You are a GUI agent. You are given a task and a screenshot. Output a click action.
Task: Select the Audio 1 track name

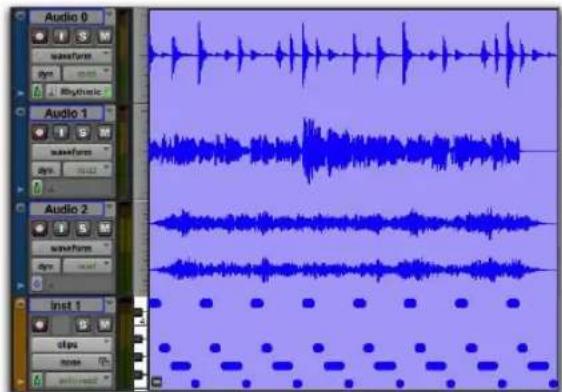pyautogui.click(x=66, y=113)
